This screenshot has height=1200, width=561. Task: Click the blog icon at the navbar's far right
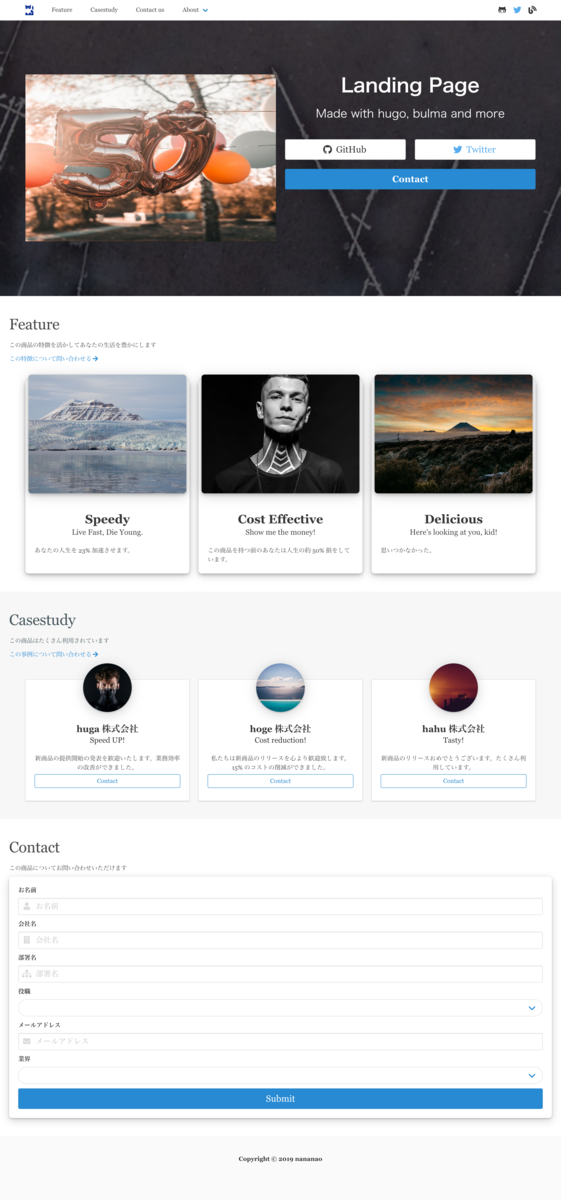pos(532,10)
